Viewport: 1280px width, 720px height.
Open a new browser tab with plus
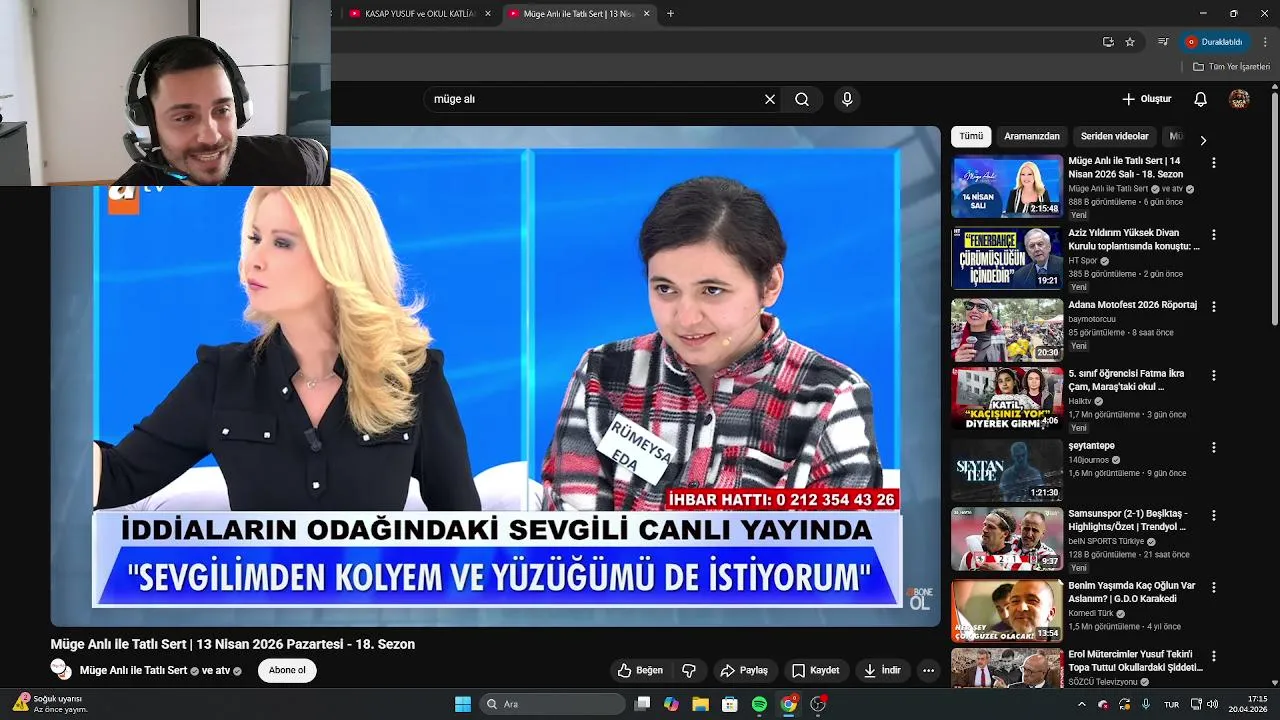[670, 14]
